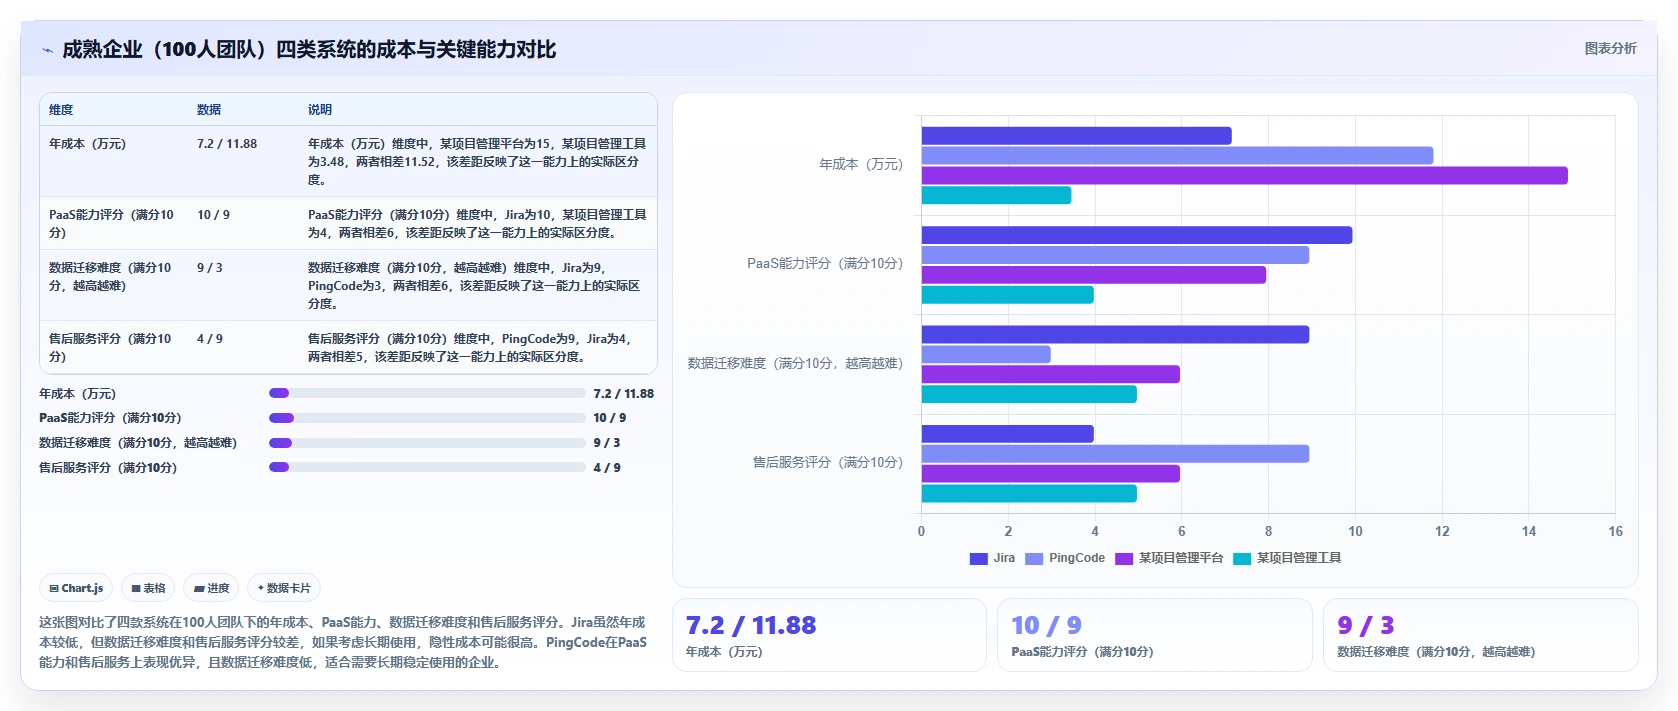Click the 数据迁移难度 chart axis label
The image size is (1678, 711).
[x=795, y=364]
